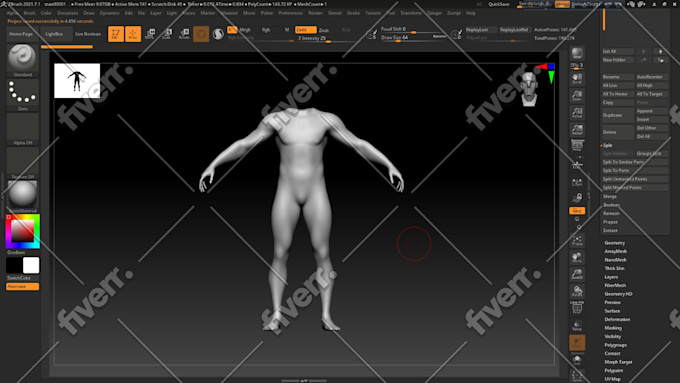Open the Help menu
680x383 pixels.
pos(471,13)
